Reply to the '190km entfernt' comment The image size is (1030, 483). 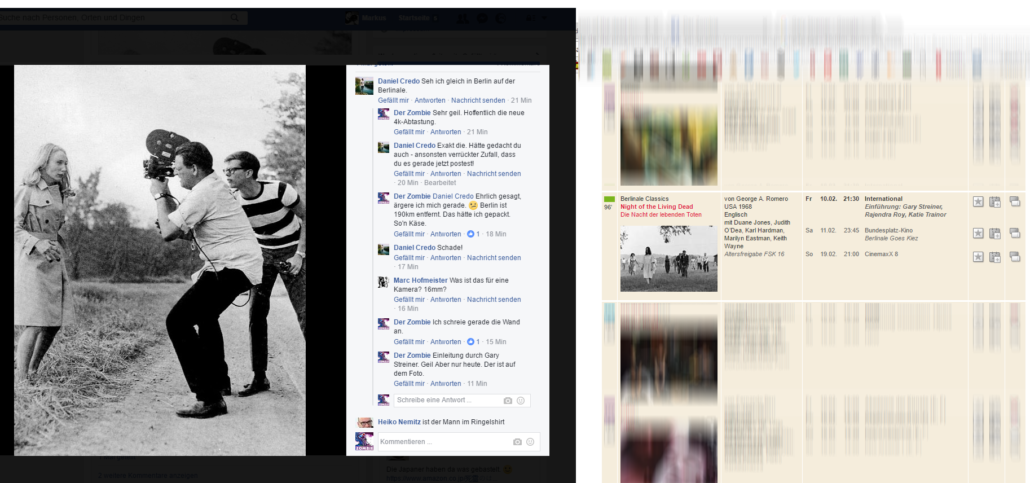coord(445,234)
